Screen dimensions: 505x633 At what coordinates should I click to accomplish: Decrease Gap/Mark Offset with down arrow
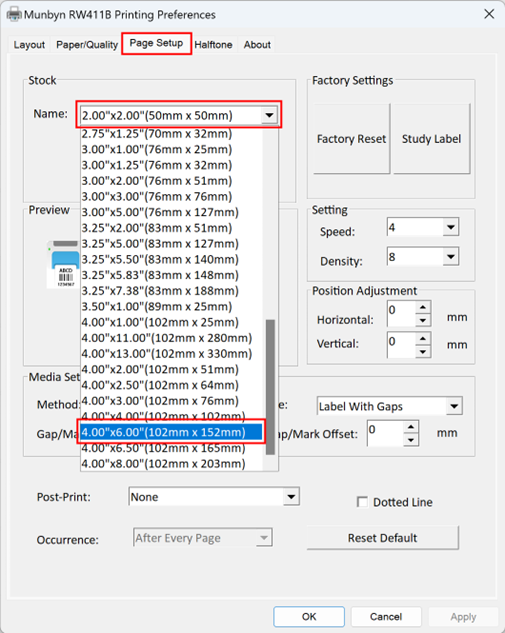[x=411, y=440]
